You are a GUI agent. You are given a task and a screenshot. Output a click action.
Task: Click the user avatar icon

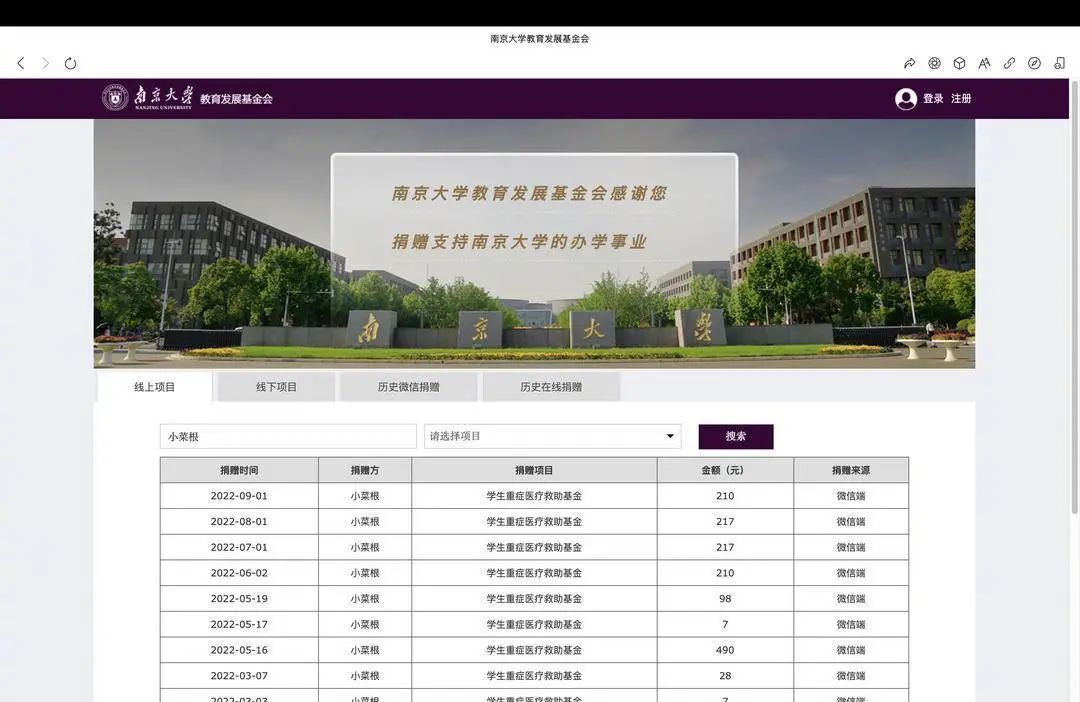[x=906, y=99]
